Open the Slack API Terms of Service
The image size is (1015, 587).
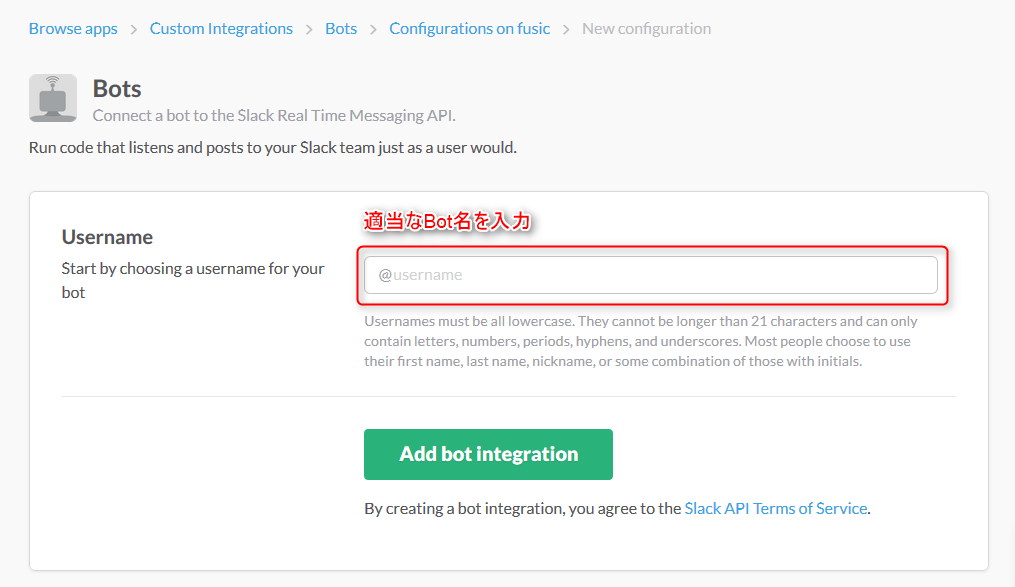pos(775,508)
